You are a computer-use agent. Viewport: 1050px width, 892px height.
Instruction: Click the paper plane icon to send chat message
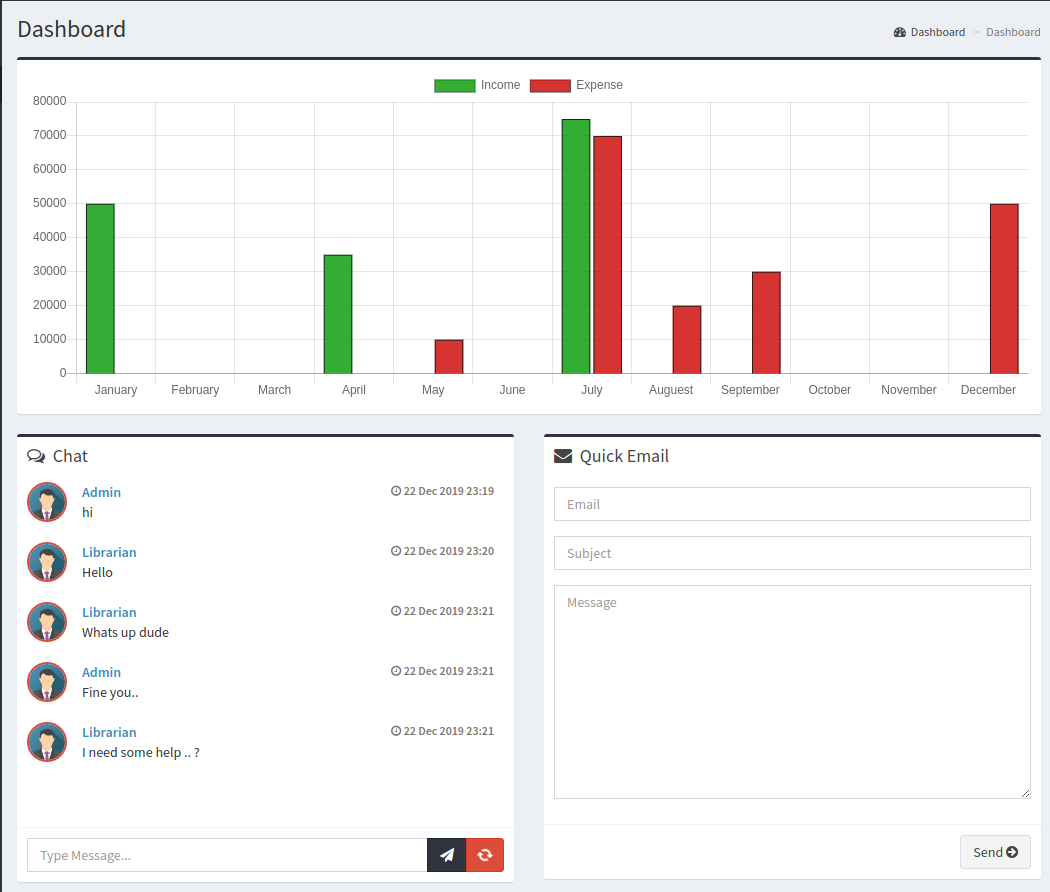coord(446,855)
